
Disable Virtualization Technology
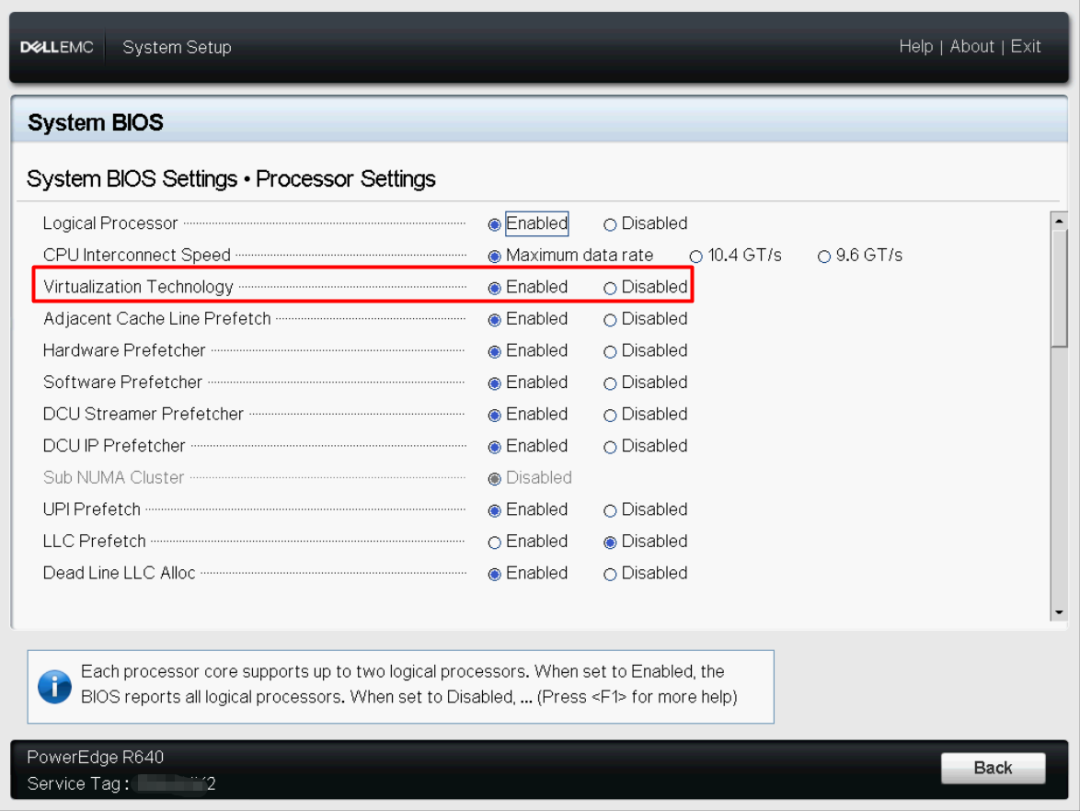[x=611, y=288]
